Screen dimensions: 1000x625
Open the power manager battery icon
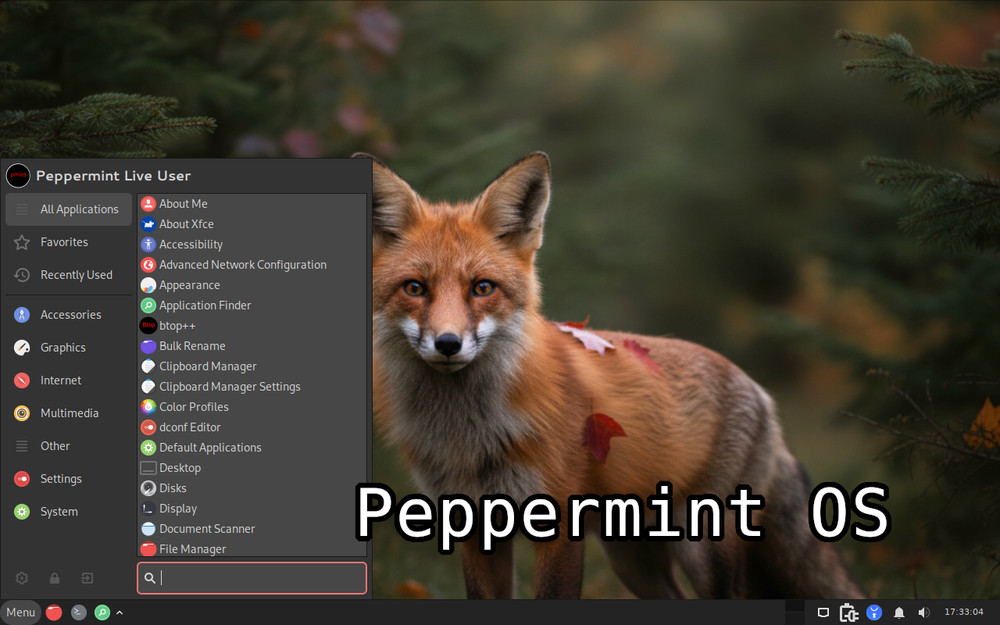(849, 612)
